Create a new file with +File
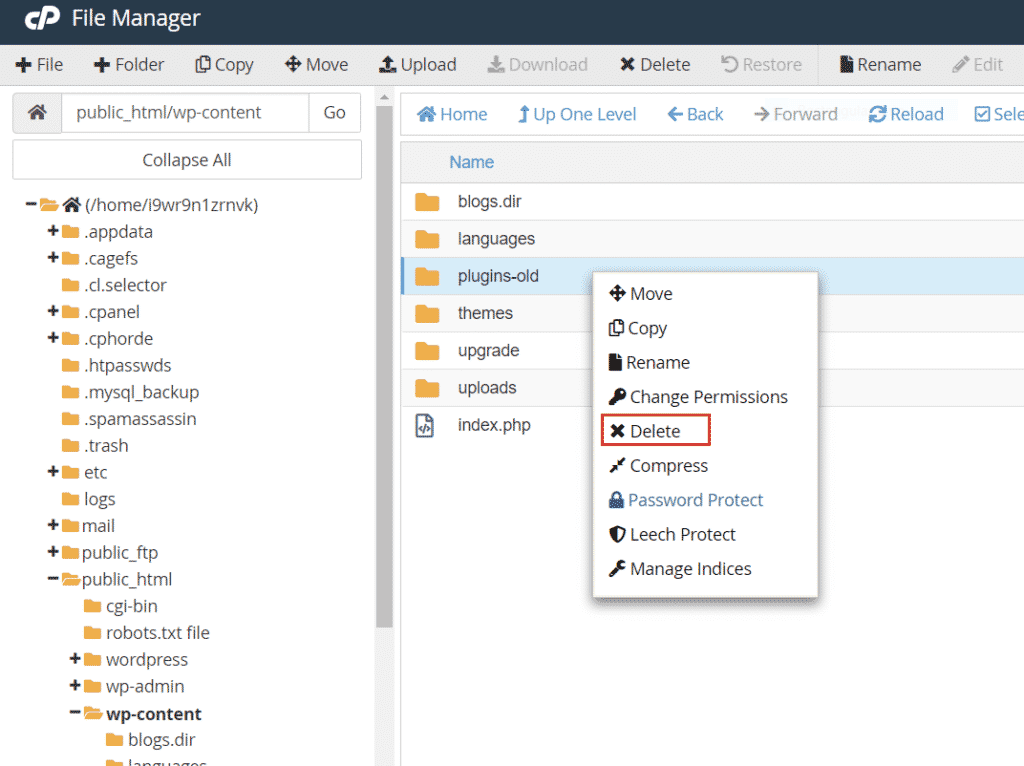 [x=39, y=65]
